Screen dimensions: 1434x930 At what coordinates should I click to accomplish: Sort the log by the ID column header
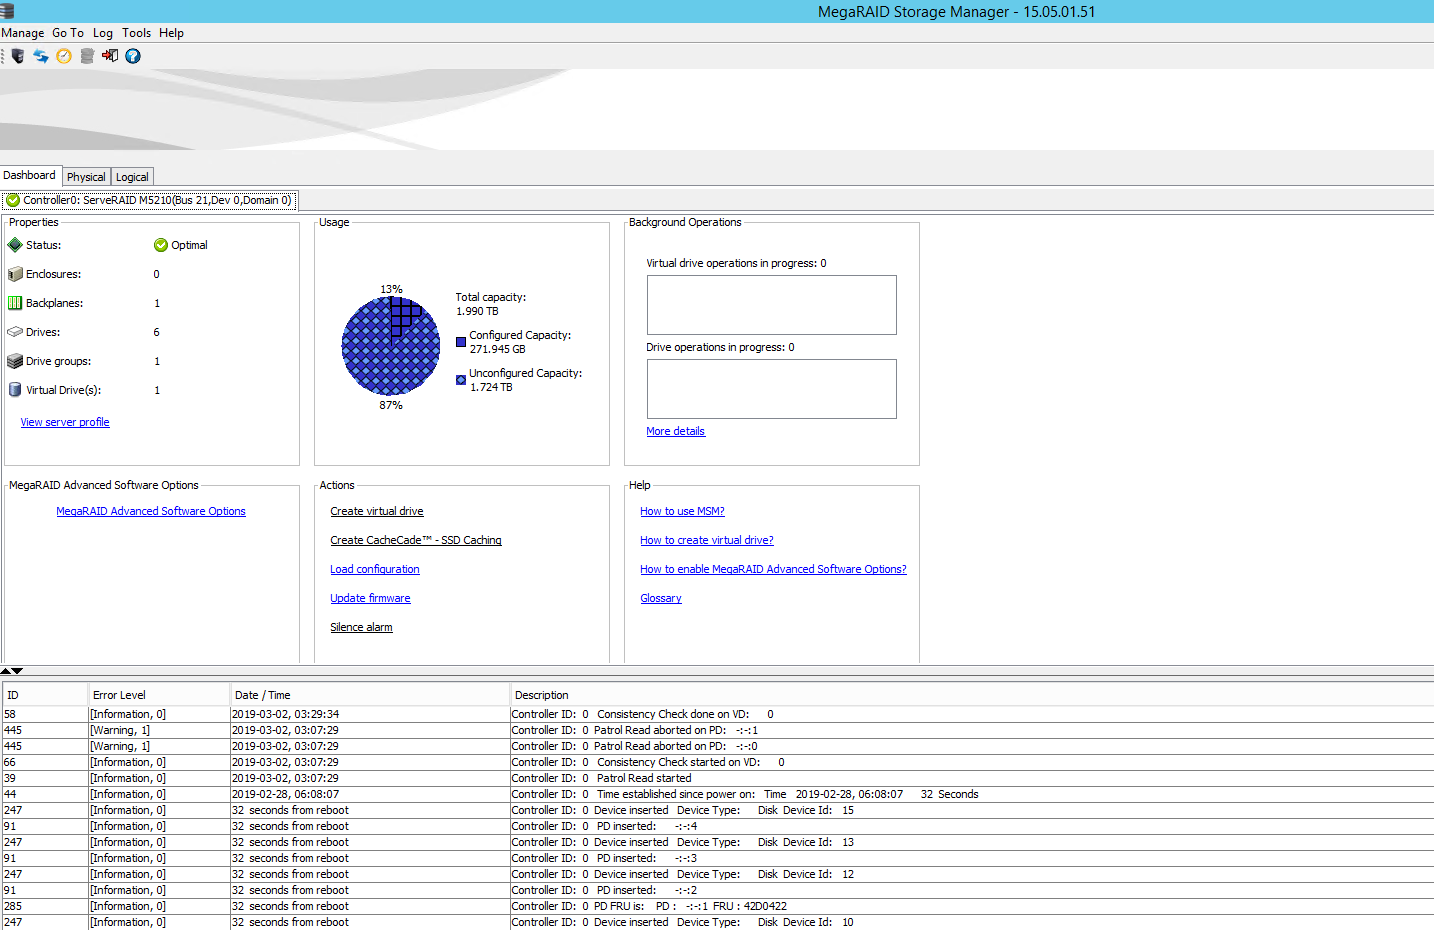pyautogui.click(x=45, y=695)
